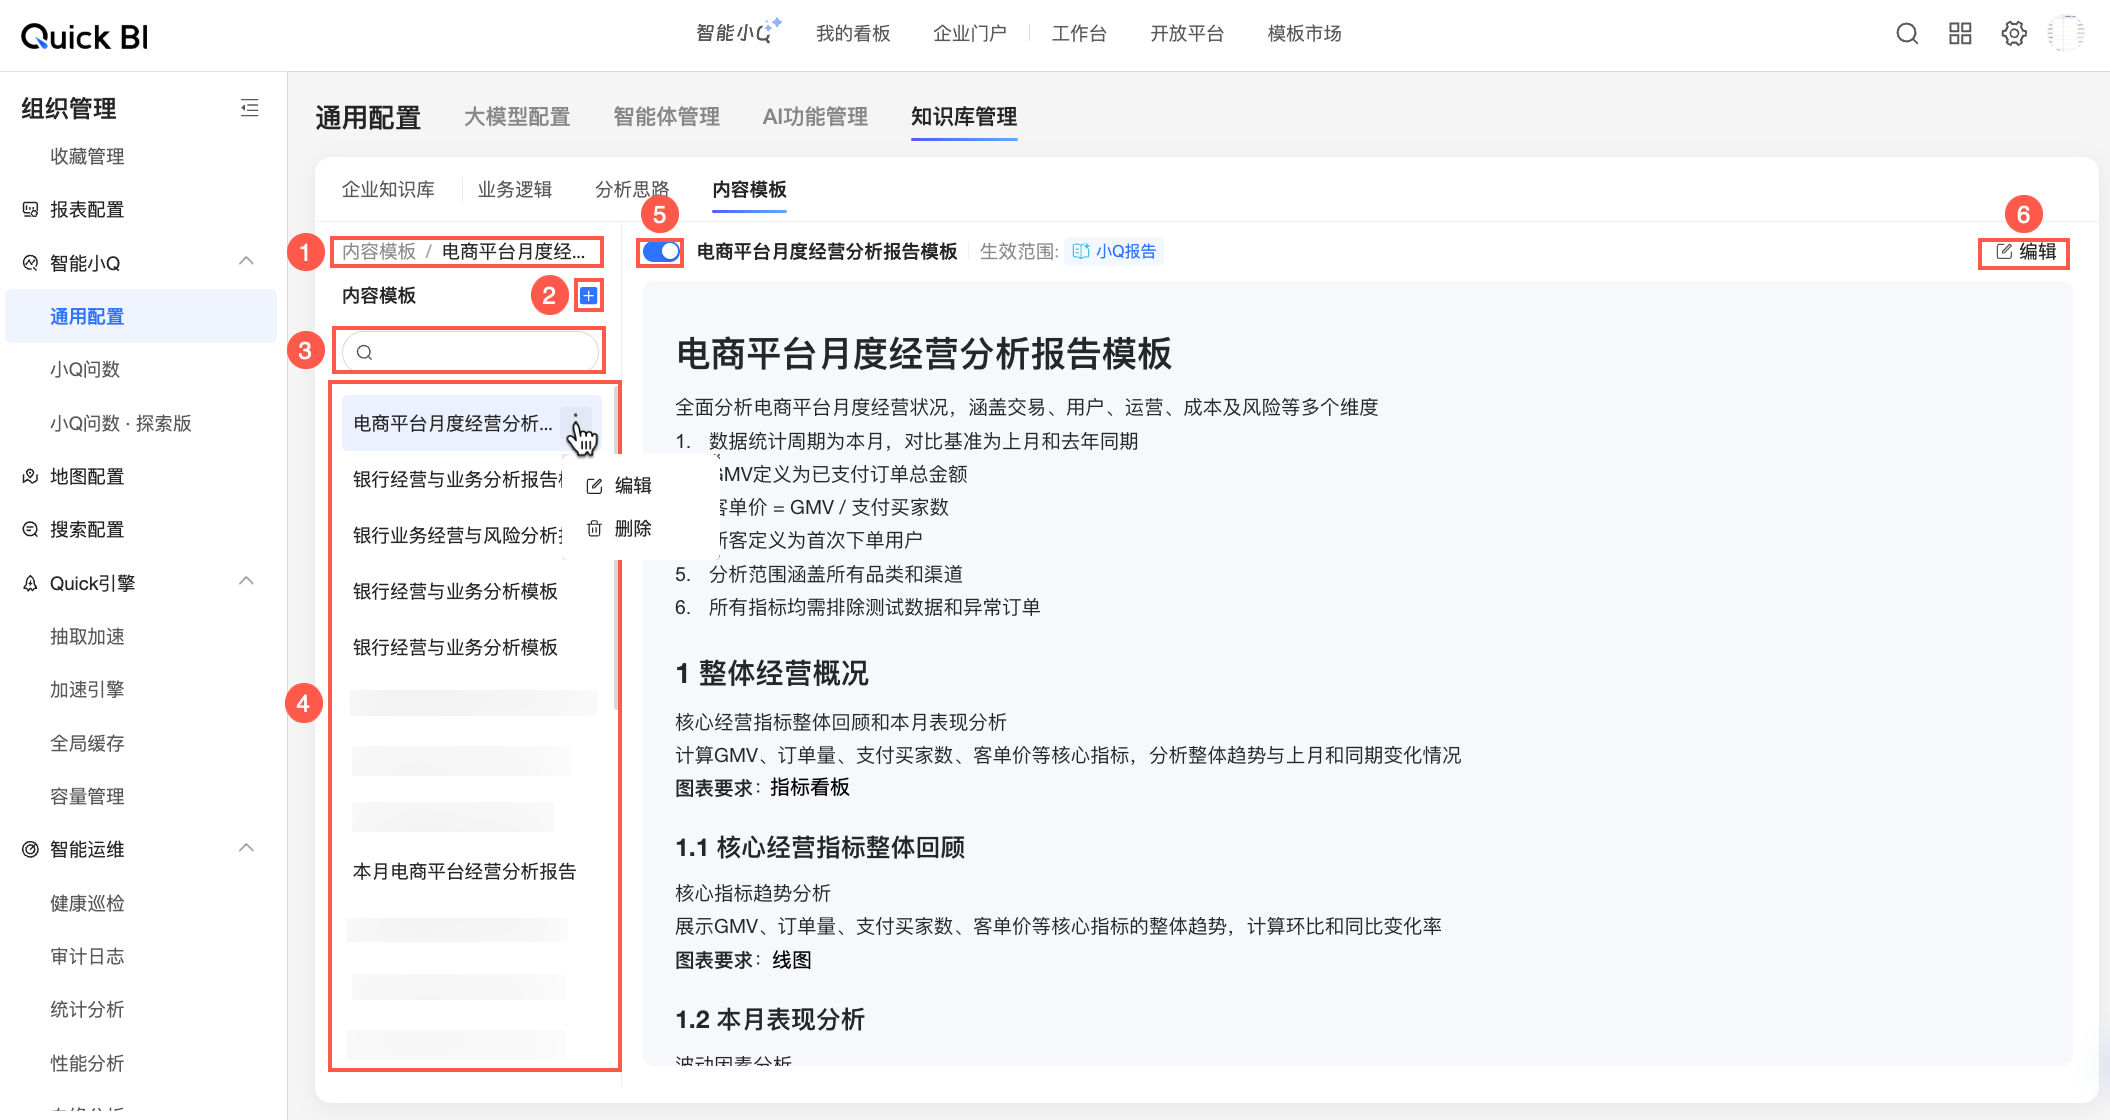Collapse the 智能运维 sidebar section

pos(246,849)
